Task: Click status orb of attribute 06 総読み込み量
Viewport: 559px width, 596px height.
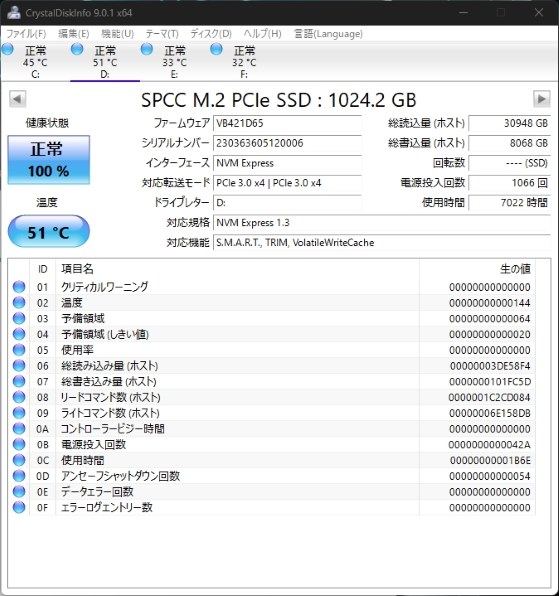Action: coord(19,366)
